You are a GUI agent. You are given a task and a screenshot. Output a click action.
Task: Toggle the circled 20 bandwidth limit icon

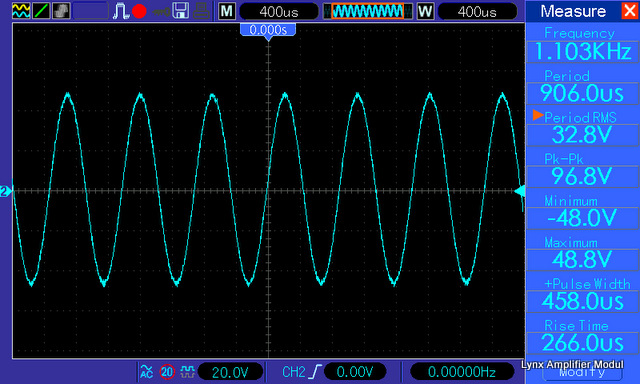coord(167,372)
